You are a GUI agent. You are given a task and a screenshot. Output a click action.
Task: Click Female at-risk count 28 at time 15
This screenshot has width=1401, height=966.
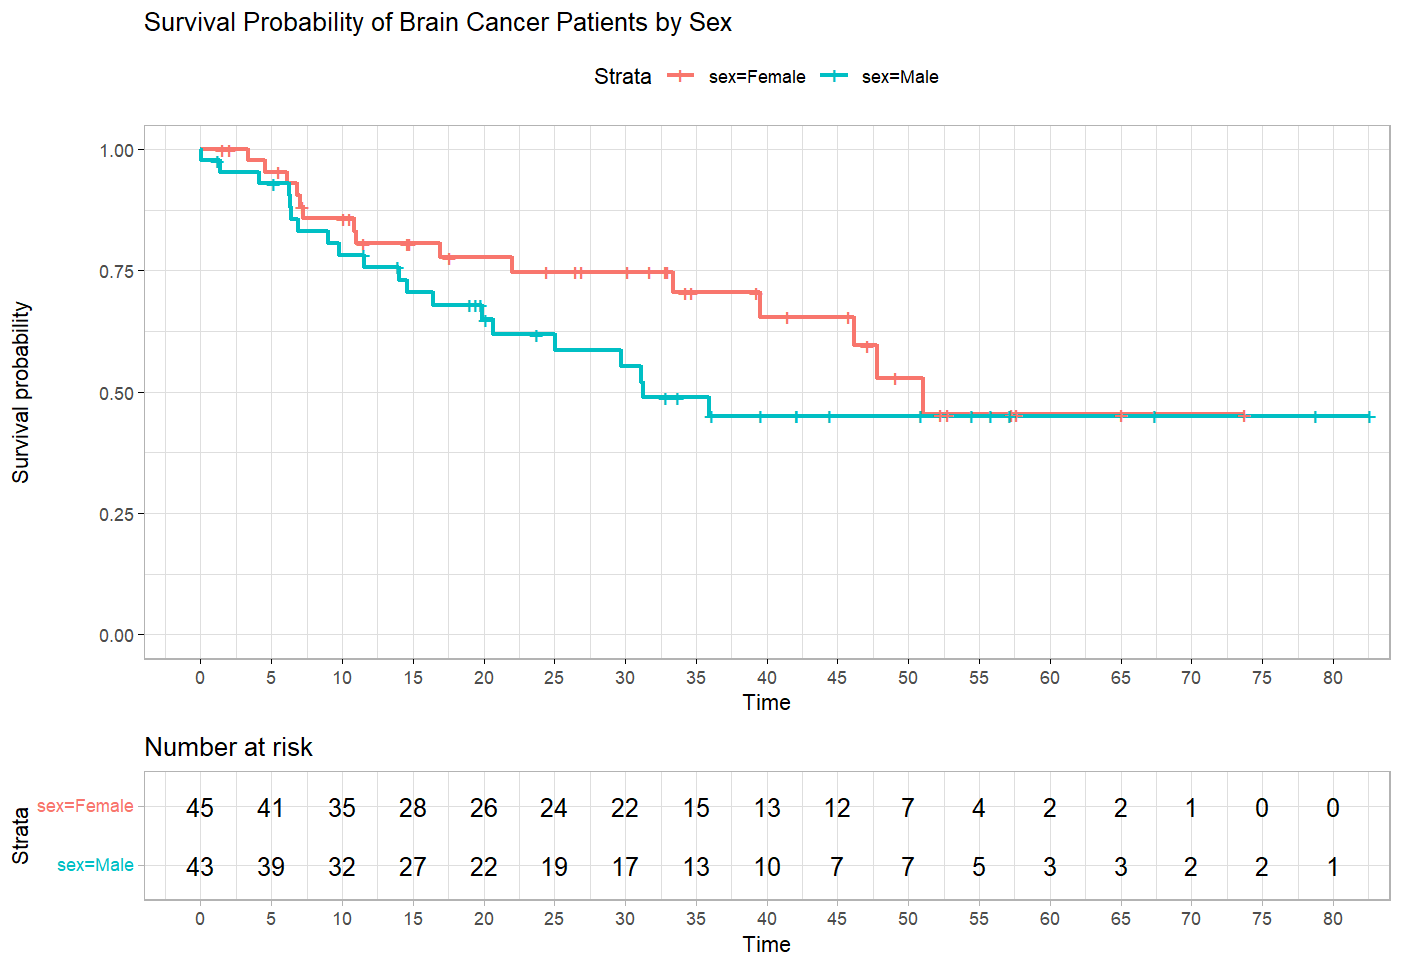pyautogui.click(x=412, y=808)
